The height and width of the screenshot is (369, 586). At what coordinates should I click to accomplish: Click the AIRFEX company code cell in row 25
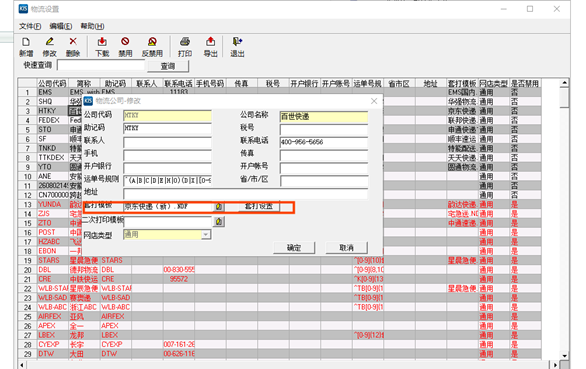(x=52, y=316)
